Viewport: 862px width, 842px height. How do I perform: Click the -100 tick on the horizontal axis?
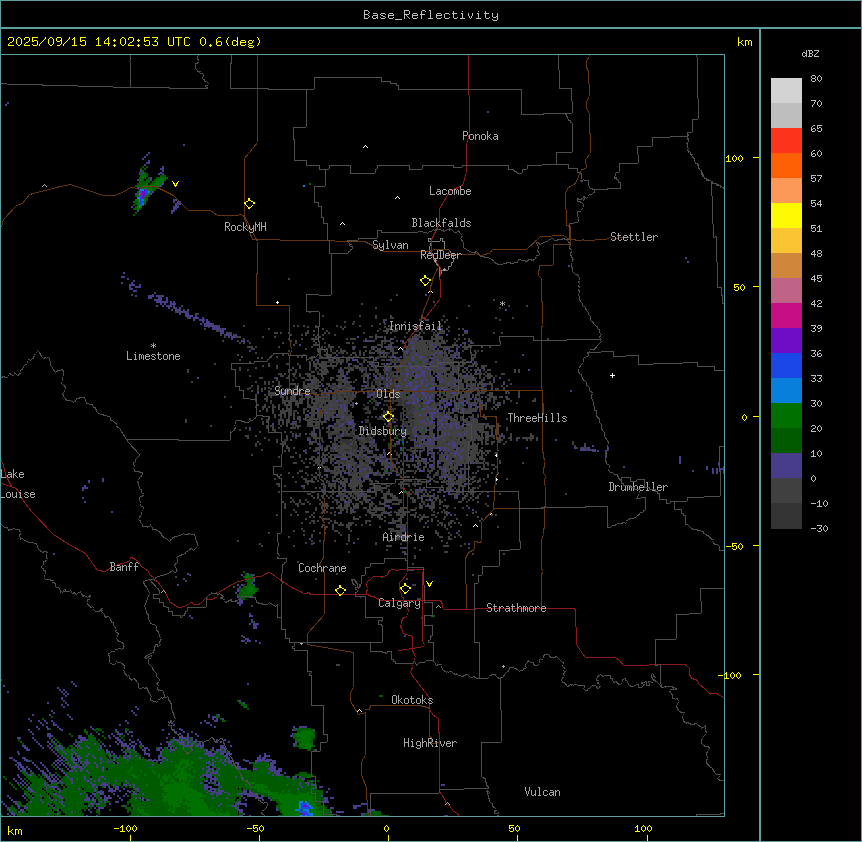[x=125, y=828]
